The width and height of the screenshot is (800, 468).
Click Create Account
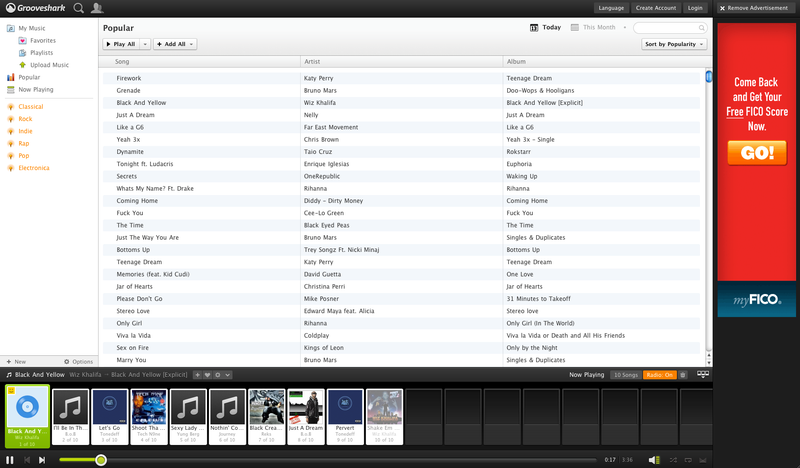pos(656,8)
